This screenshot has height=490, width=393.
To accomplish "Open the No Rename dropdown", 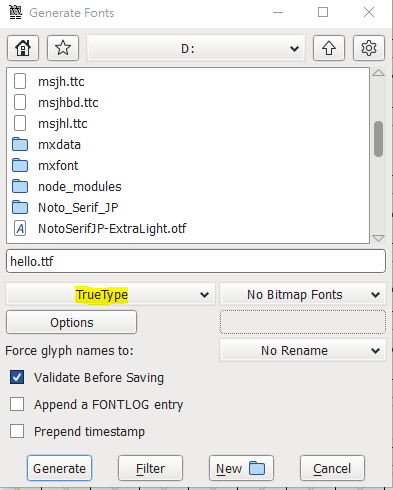I will [x=303, y=350].
